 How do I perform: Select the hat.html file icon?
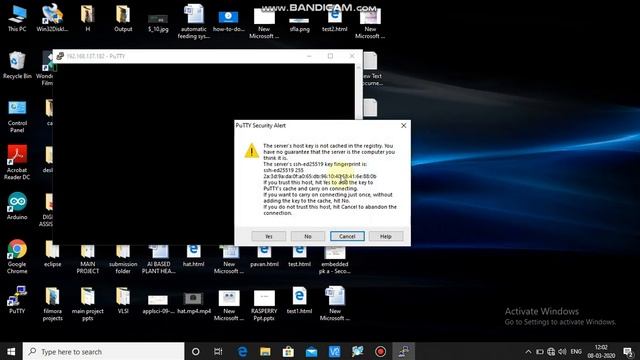pyautogui.click(x=193, y=256)
